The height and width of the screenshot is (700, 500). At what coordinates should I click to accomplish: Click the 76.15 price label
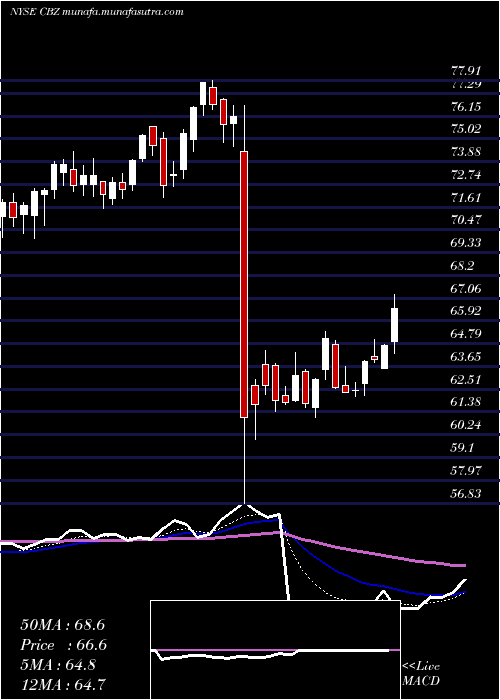pyautogui.click(x=466, y=107)
